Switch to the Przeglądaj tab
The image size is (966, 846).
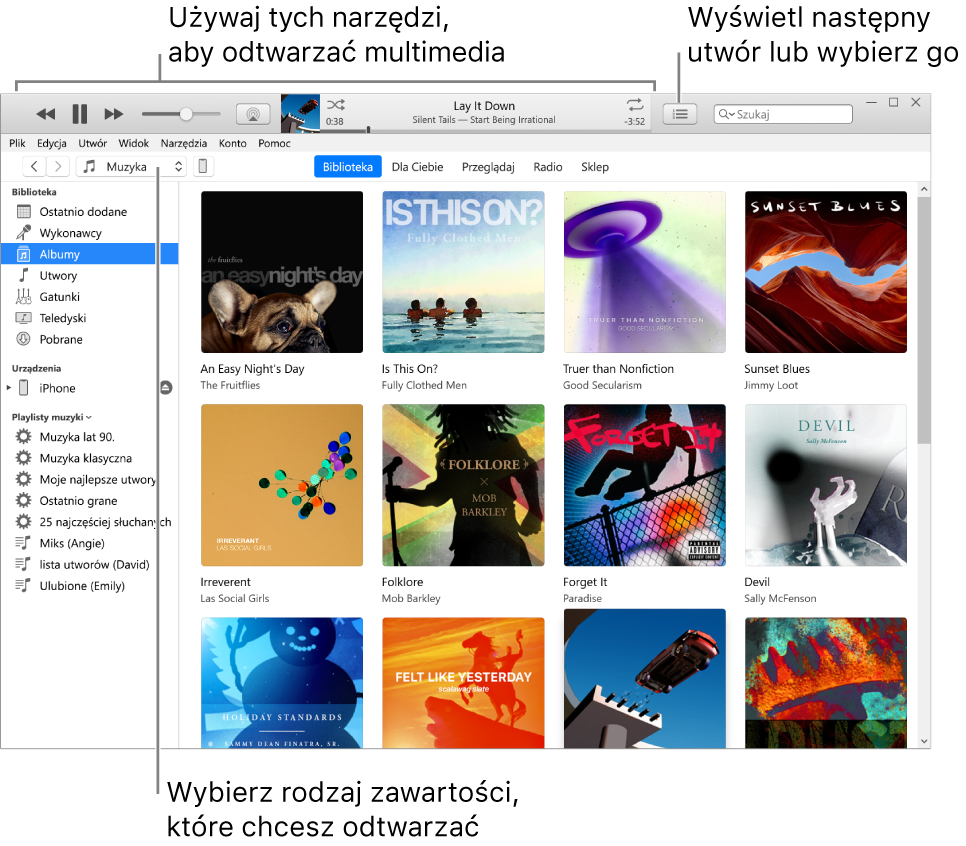(488, 167)
